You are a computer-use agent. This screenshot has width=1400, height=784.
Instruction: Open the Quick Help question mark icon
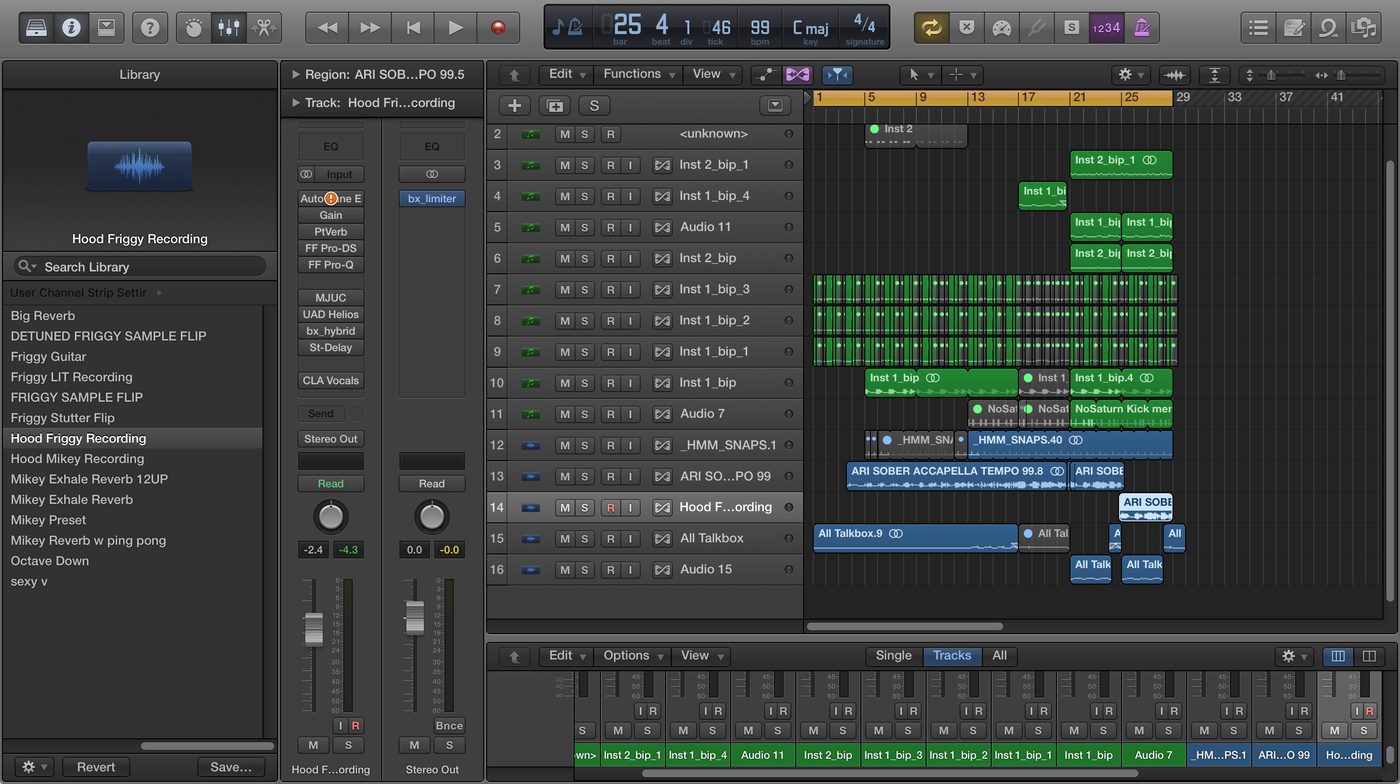(149, 28)
